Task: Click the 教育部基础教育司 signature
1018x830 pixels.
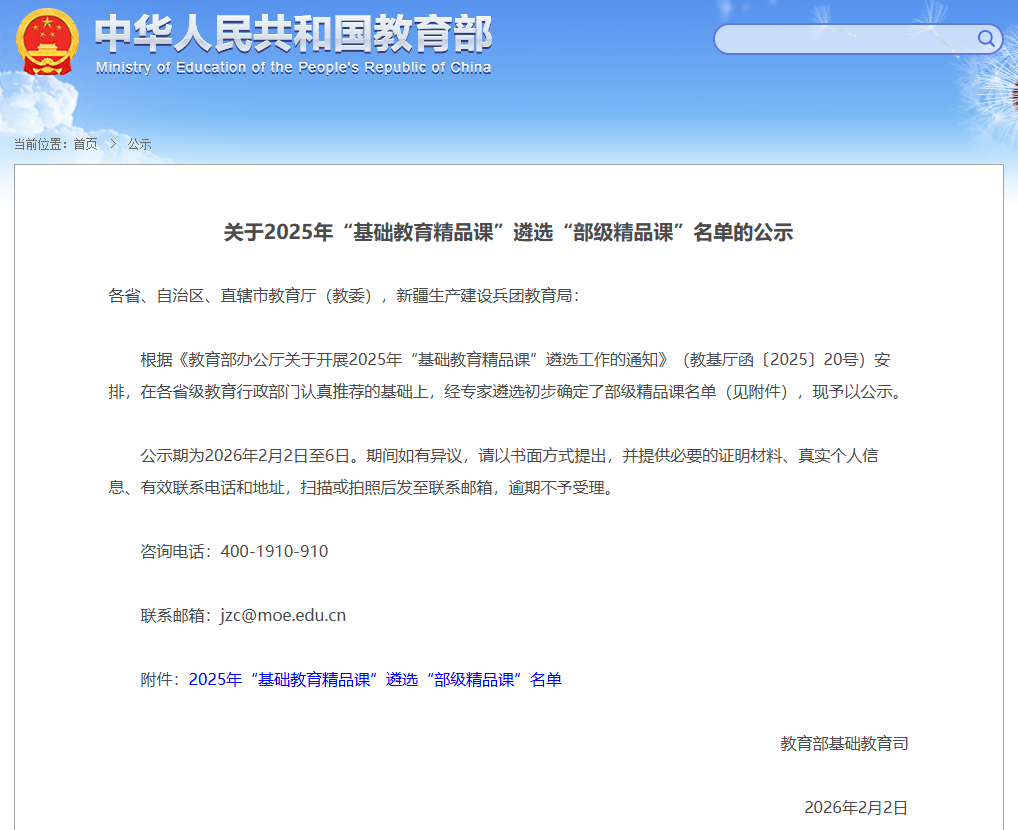Action: [x=844, y=744]
